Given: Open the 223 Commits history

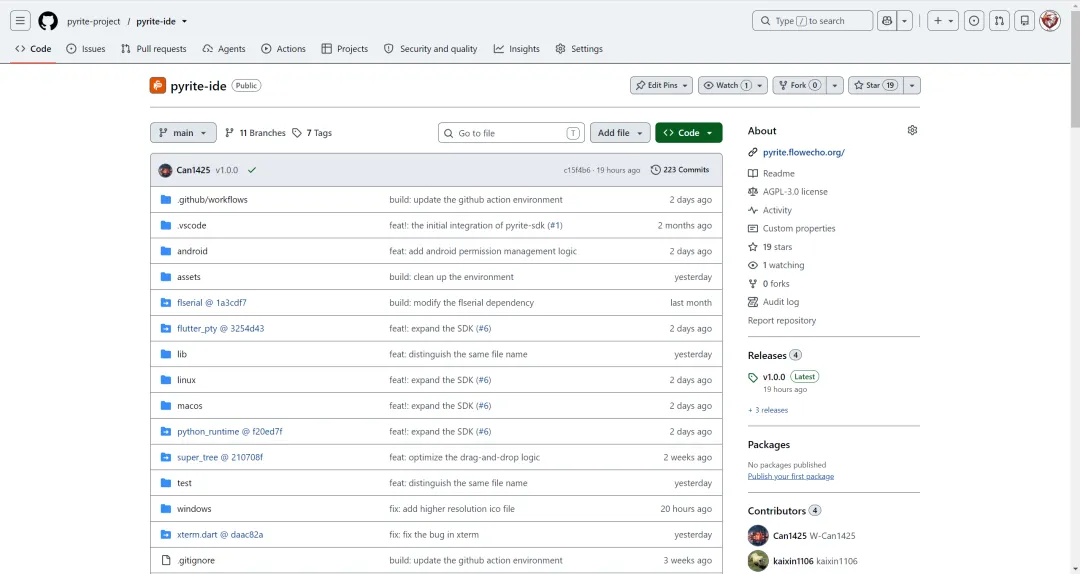Looking at the screenshot, I should coord(680,170).
